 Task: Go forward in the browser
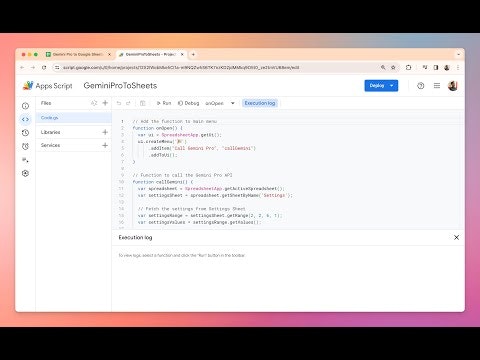[33, 68]
